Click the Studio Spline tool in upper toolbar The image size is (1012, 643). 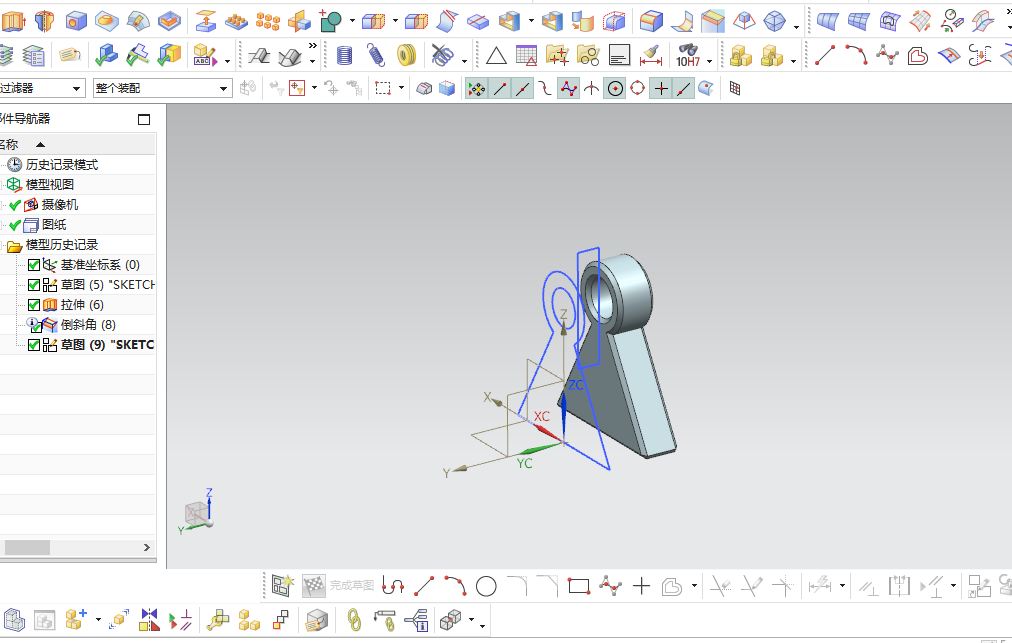coord(887,56)
